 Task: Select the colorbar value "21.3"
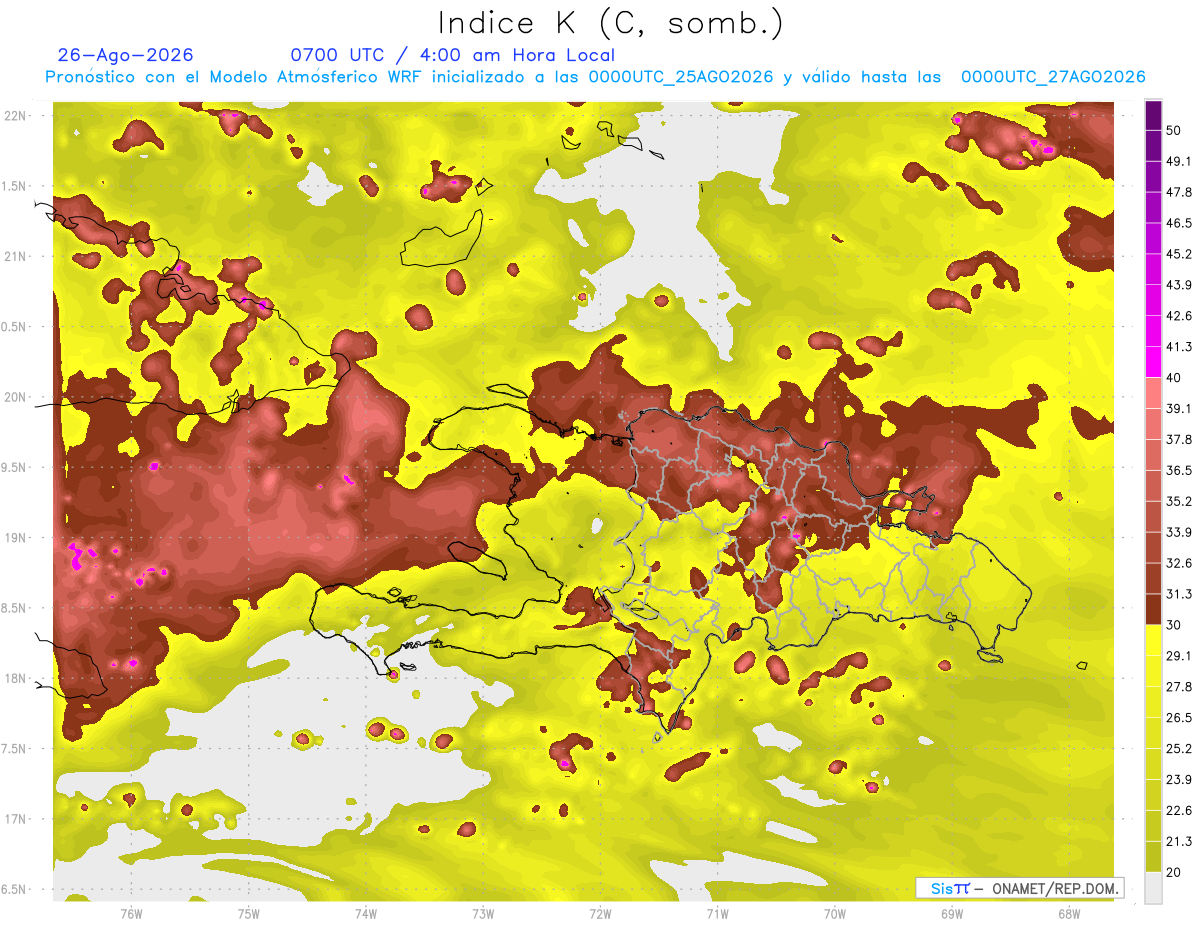pos(1178,841)
